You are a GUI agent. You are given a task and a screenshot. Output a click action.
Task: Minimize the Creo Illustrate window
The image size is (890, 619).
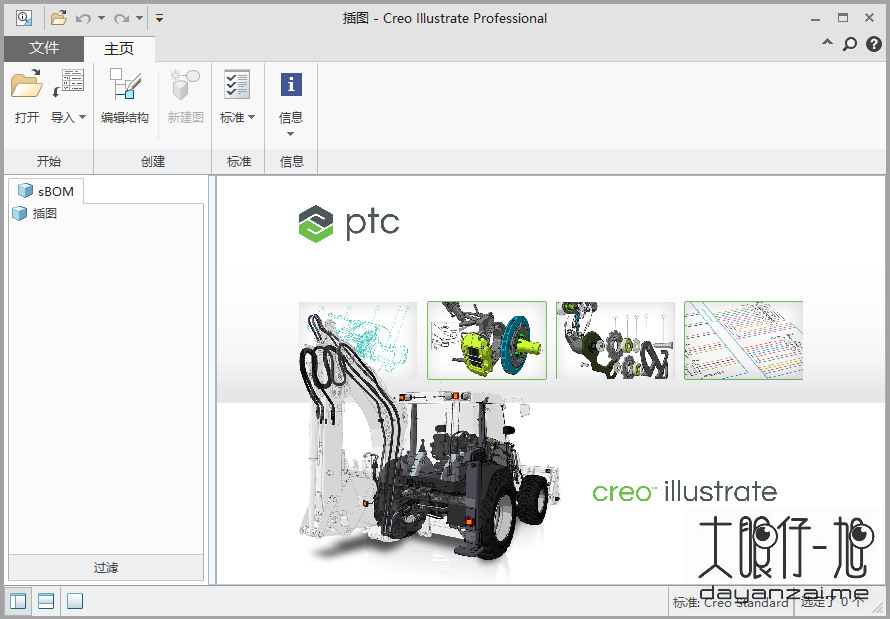tap(816, 18)
